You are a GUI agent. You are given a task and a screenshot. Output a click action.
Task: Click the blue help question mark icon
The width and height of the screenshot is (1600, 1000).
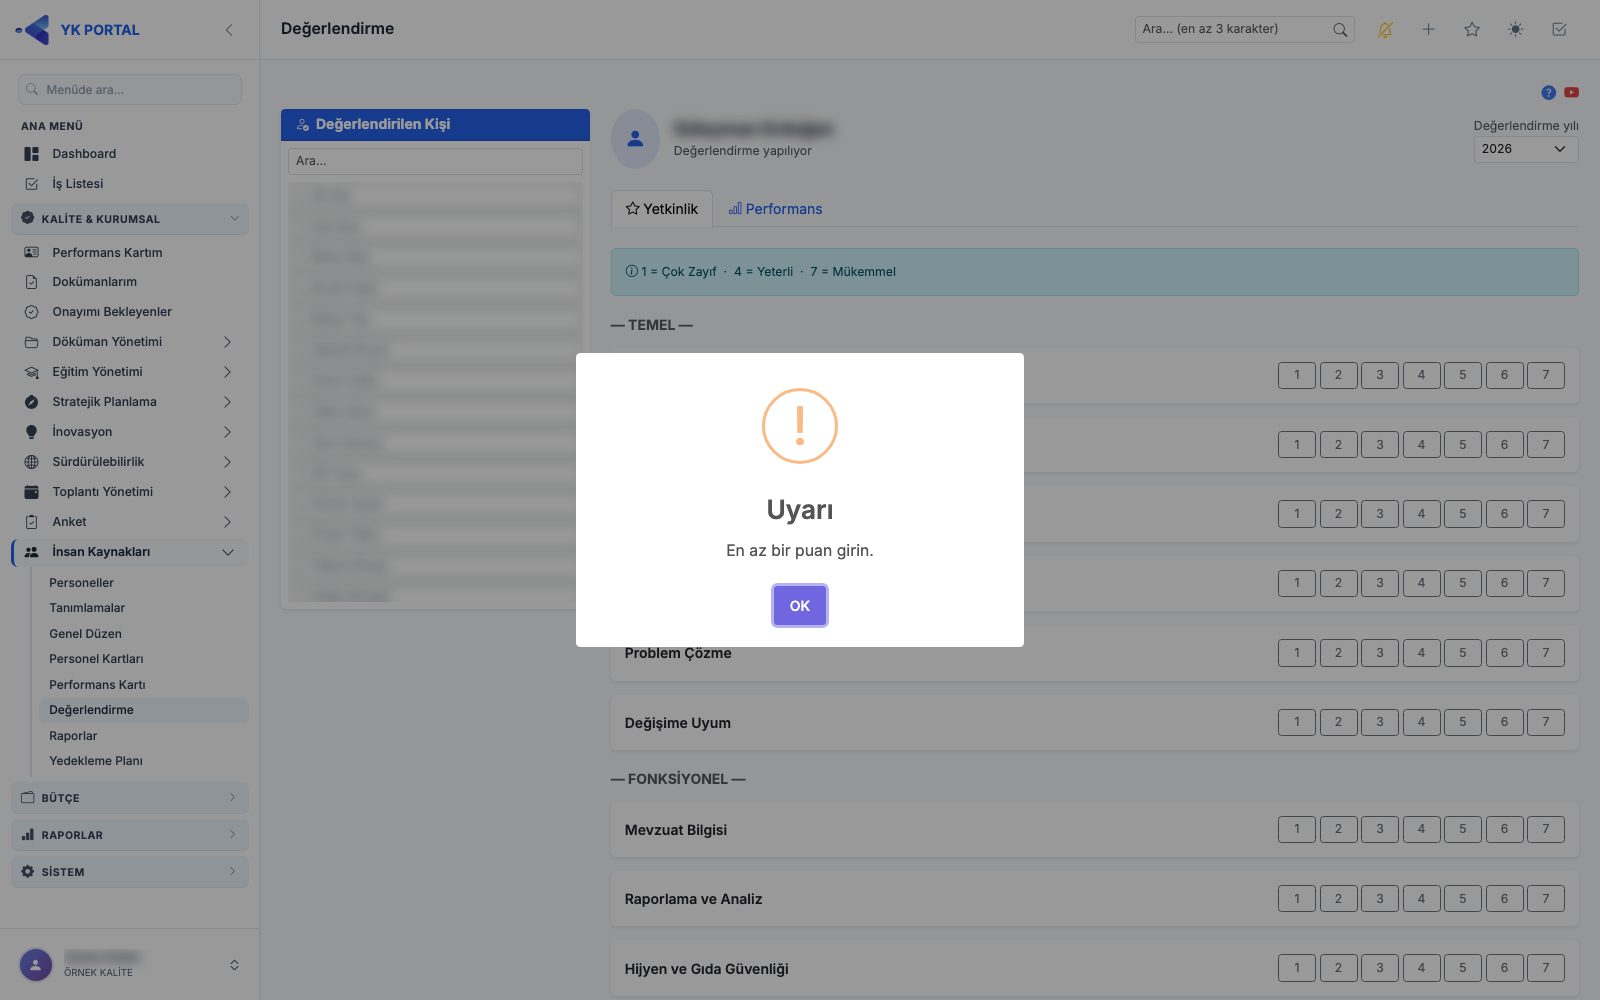[x=1548, y=92]
